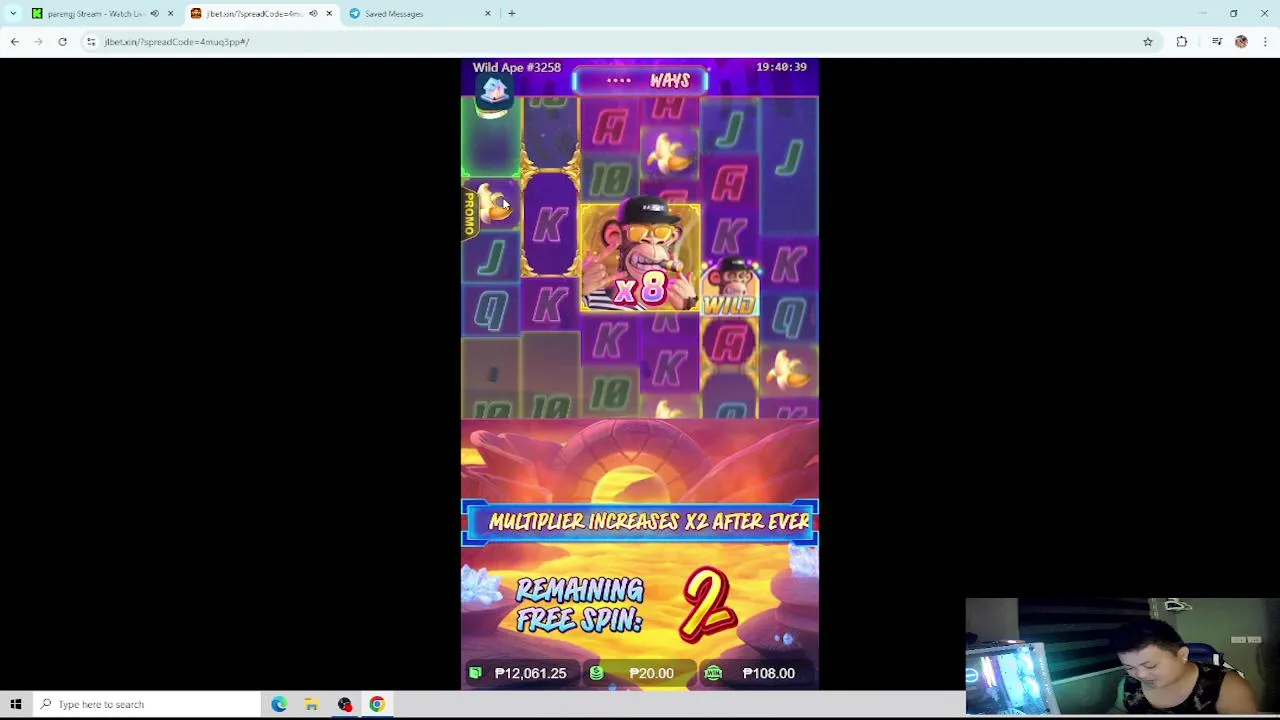Click the win amount ₱108.00

[x=768, y=673]
